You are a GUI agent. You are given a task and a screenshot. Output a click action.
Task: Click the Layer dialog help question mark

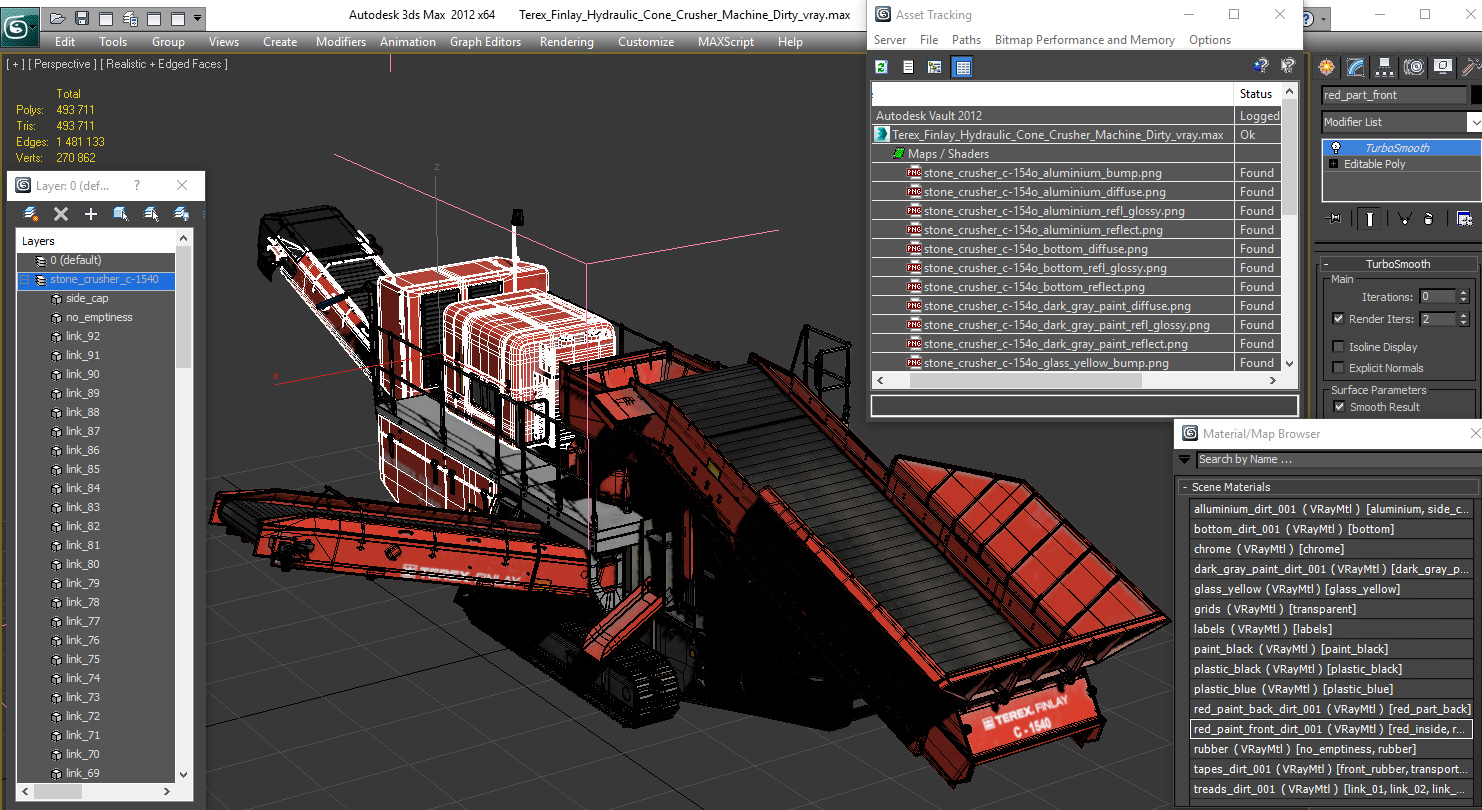pos(136,185)
